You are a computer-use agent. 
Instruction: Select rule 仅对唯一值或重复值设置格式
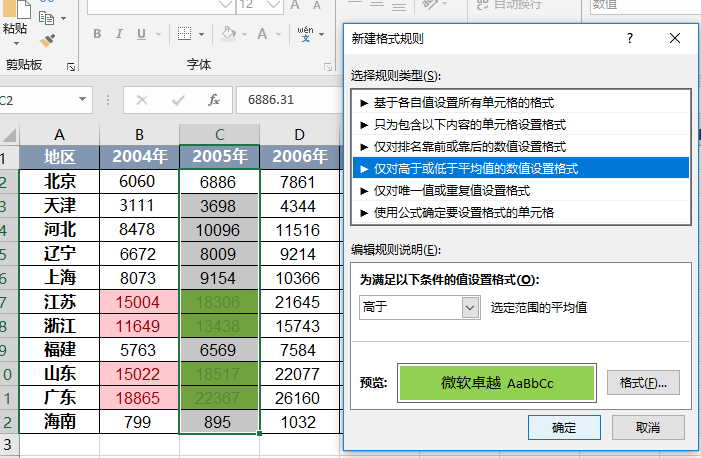[x=521, y=191]
